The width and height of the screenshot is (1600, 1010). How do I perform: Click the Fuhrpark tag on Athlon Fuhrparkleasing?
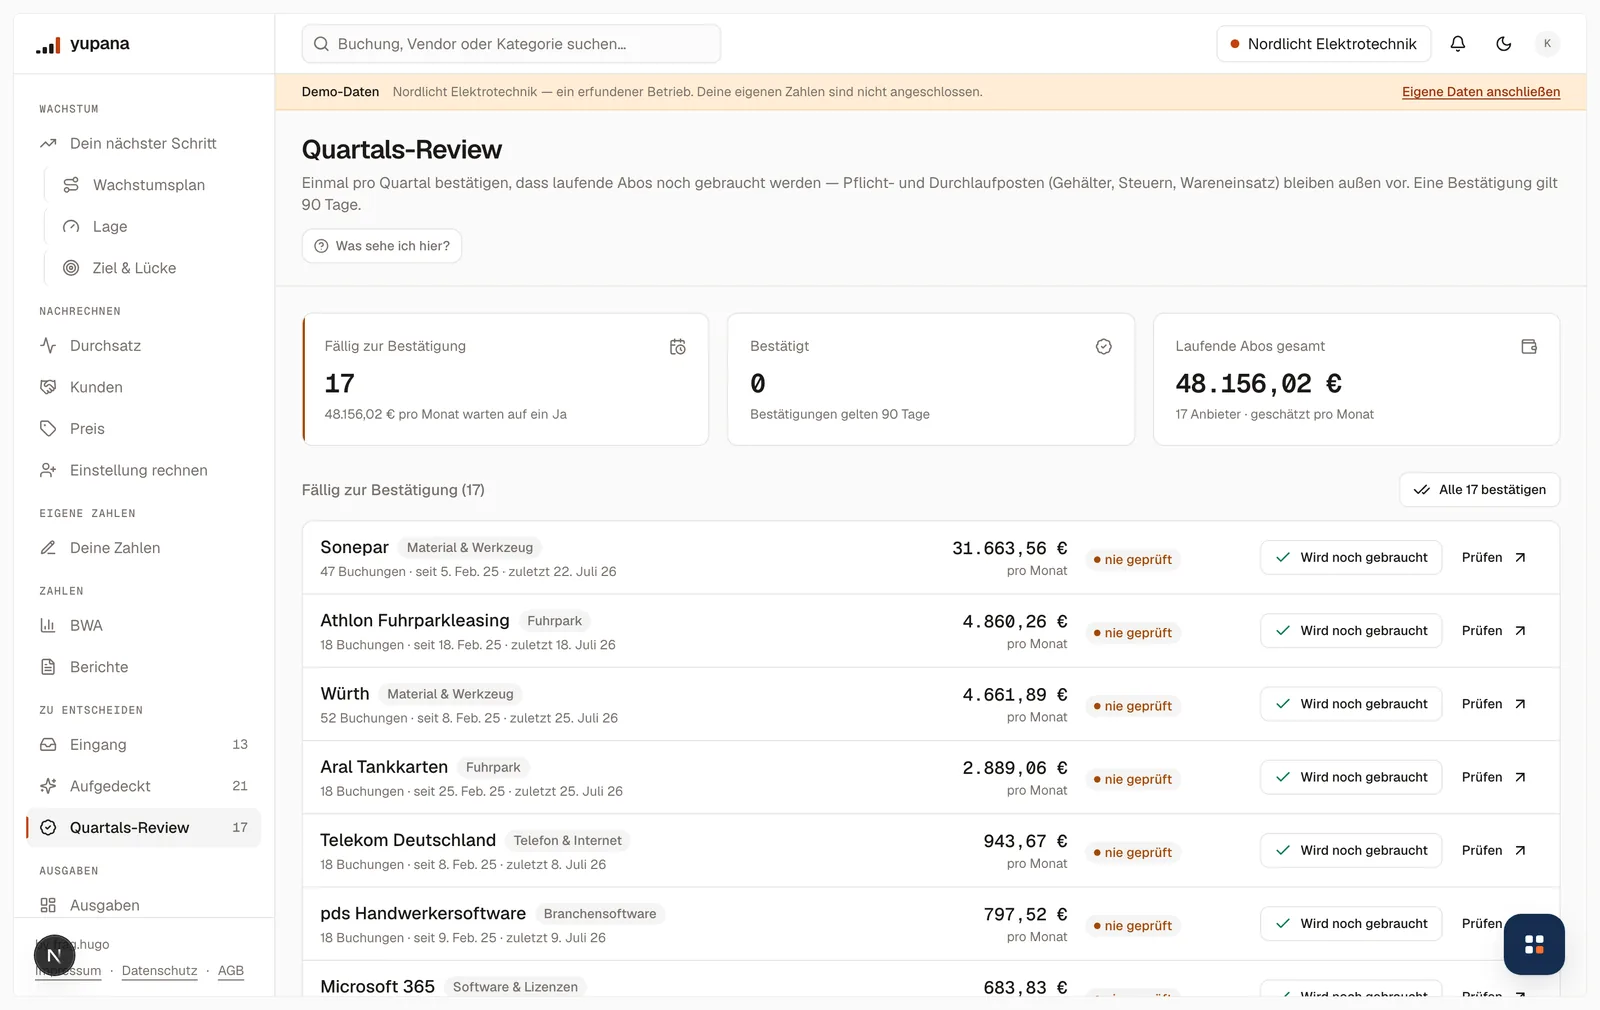tap(554, 621)
